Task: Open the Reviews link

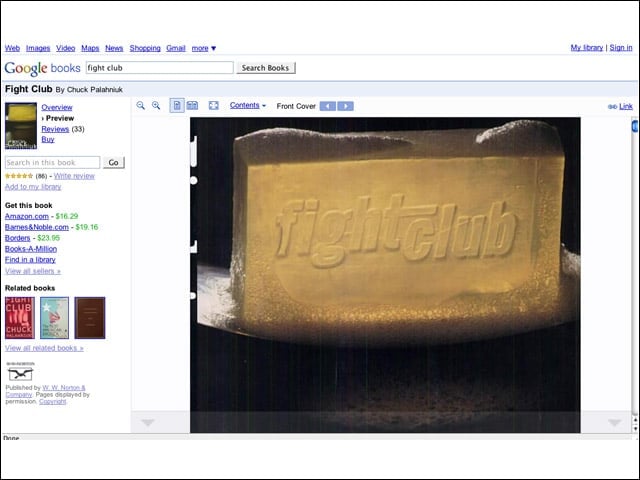Action: (55, 129)
